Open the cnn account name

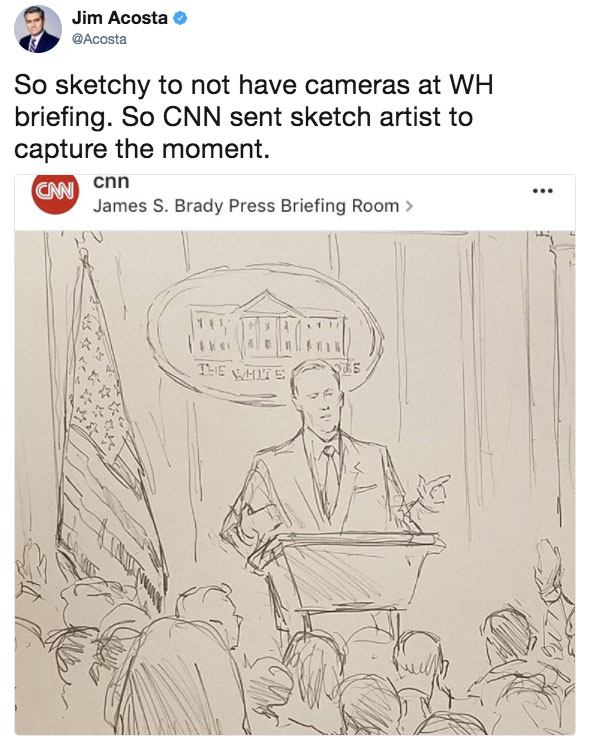pyautogui.click(x=111, y=181)
